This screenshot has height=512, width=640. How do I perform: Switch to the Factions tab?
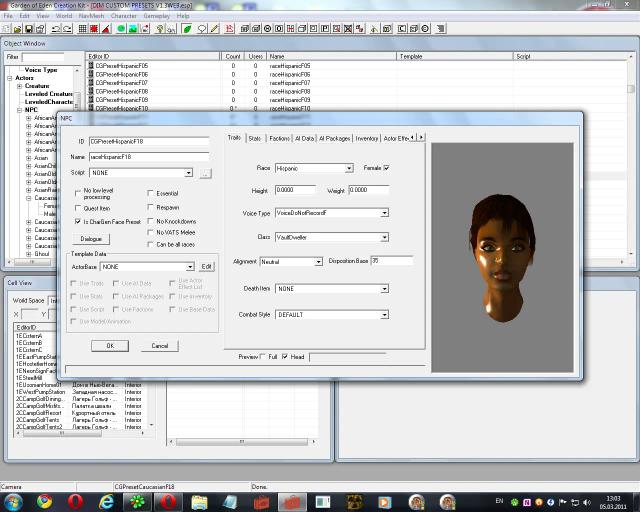[280, 138]
